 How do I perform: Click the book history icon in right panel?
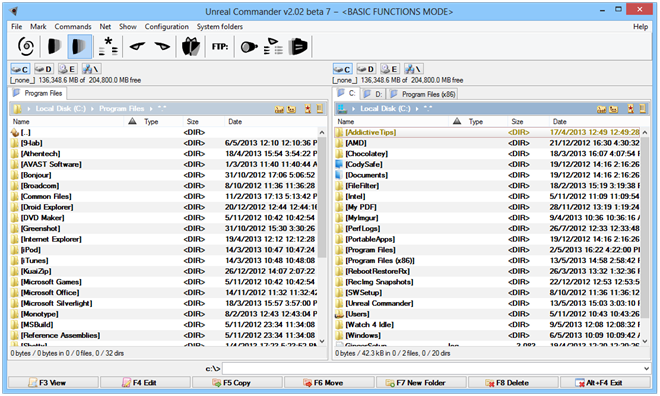[642, 109]
